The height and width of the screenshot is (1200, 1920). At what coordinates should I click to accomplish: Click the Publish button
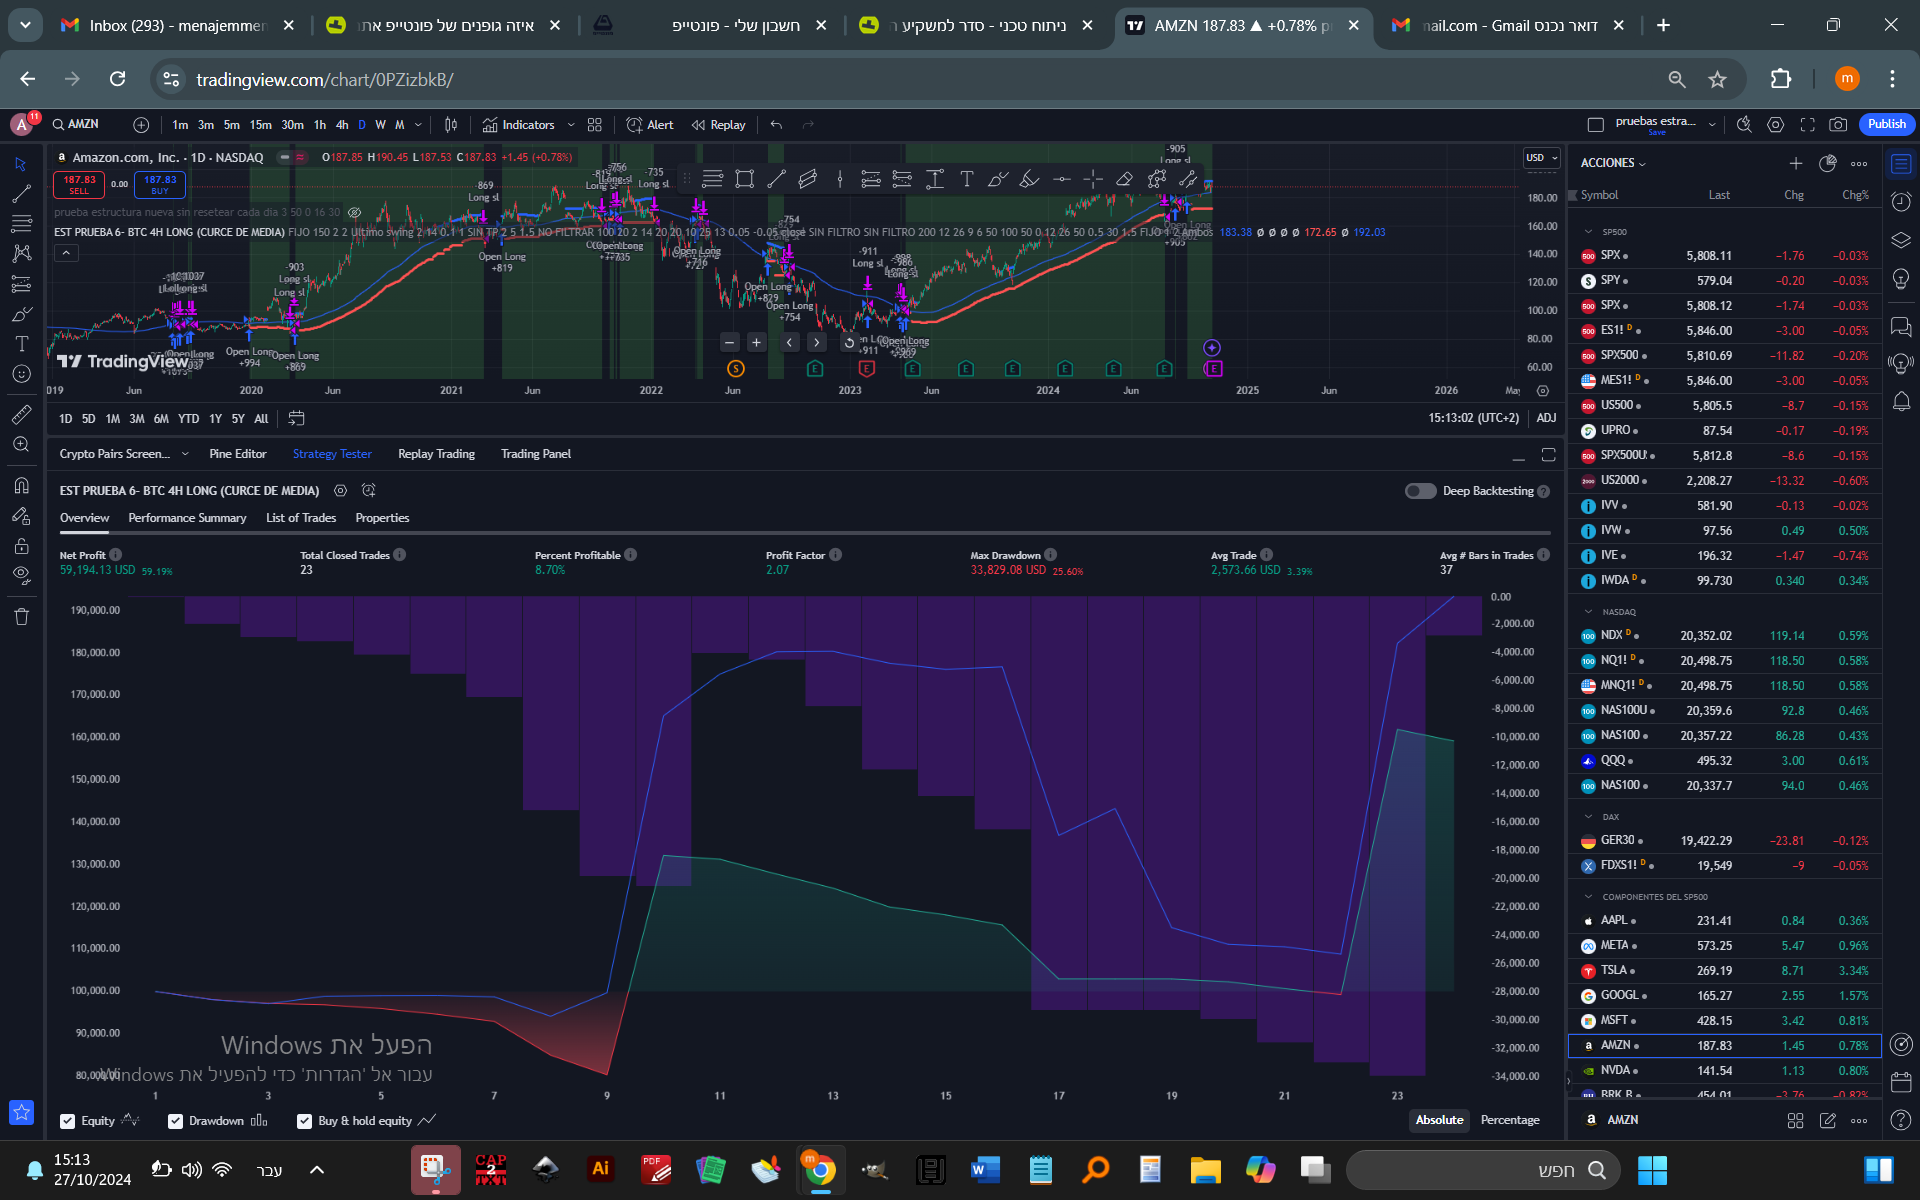(x=1886, y=124)
